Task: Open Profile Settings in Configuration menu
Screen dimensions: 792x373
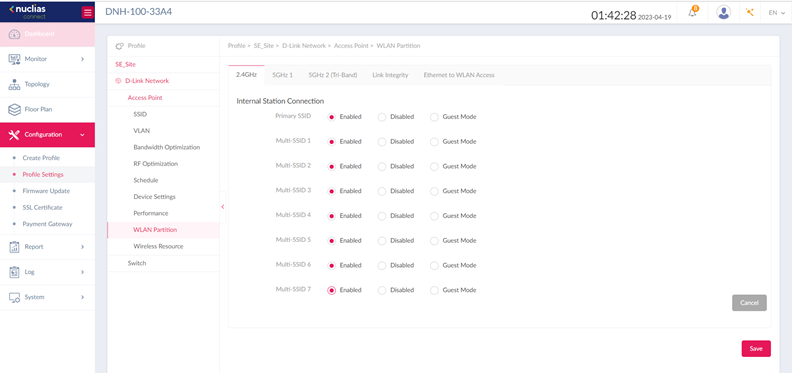Action: point(43,175)
